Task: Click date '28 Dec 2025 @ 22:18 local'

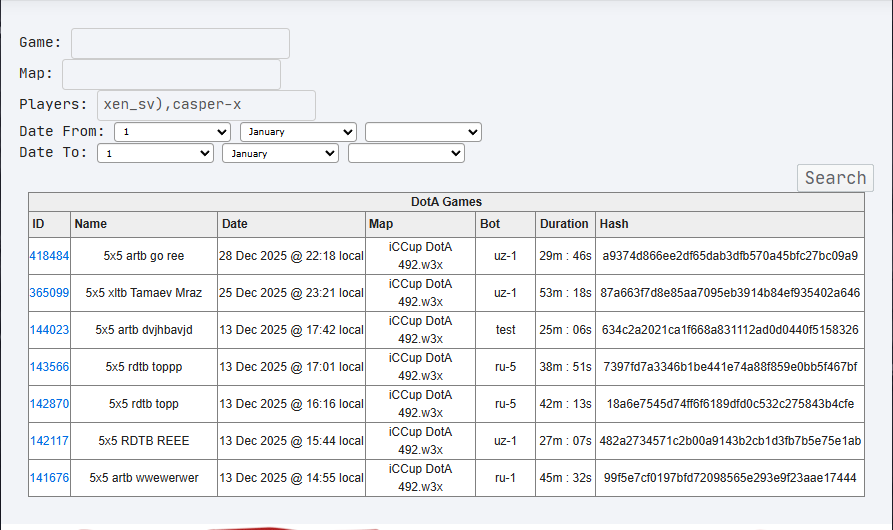Action: click(292, 256)
